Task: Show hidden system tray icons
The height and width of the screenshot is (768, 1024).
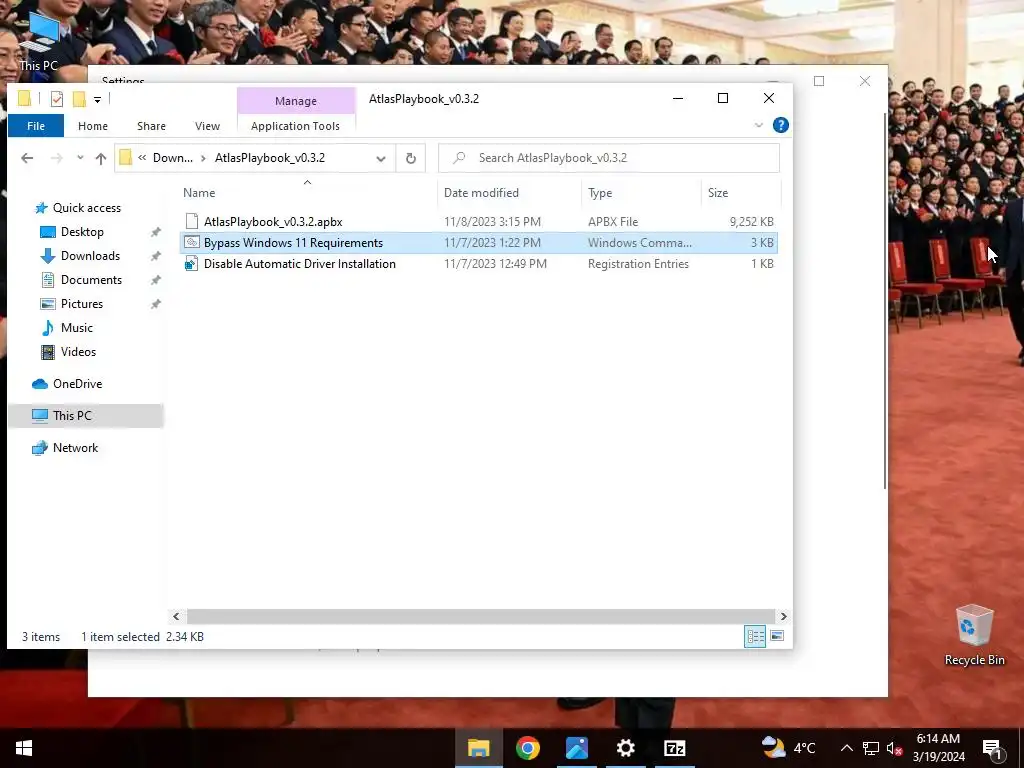Action: tap(846, 748)
